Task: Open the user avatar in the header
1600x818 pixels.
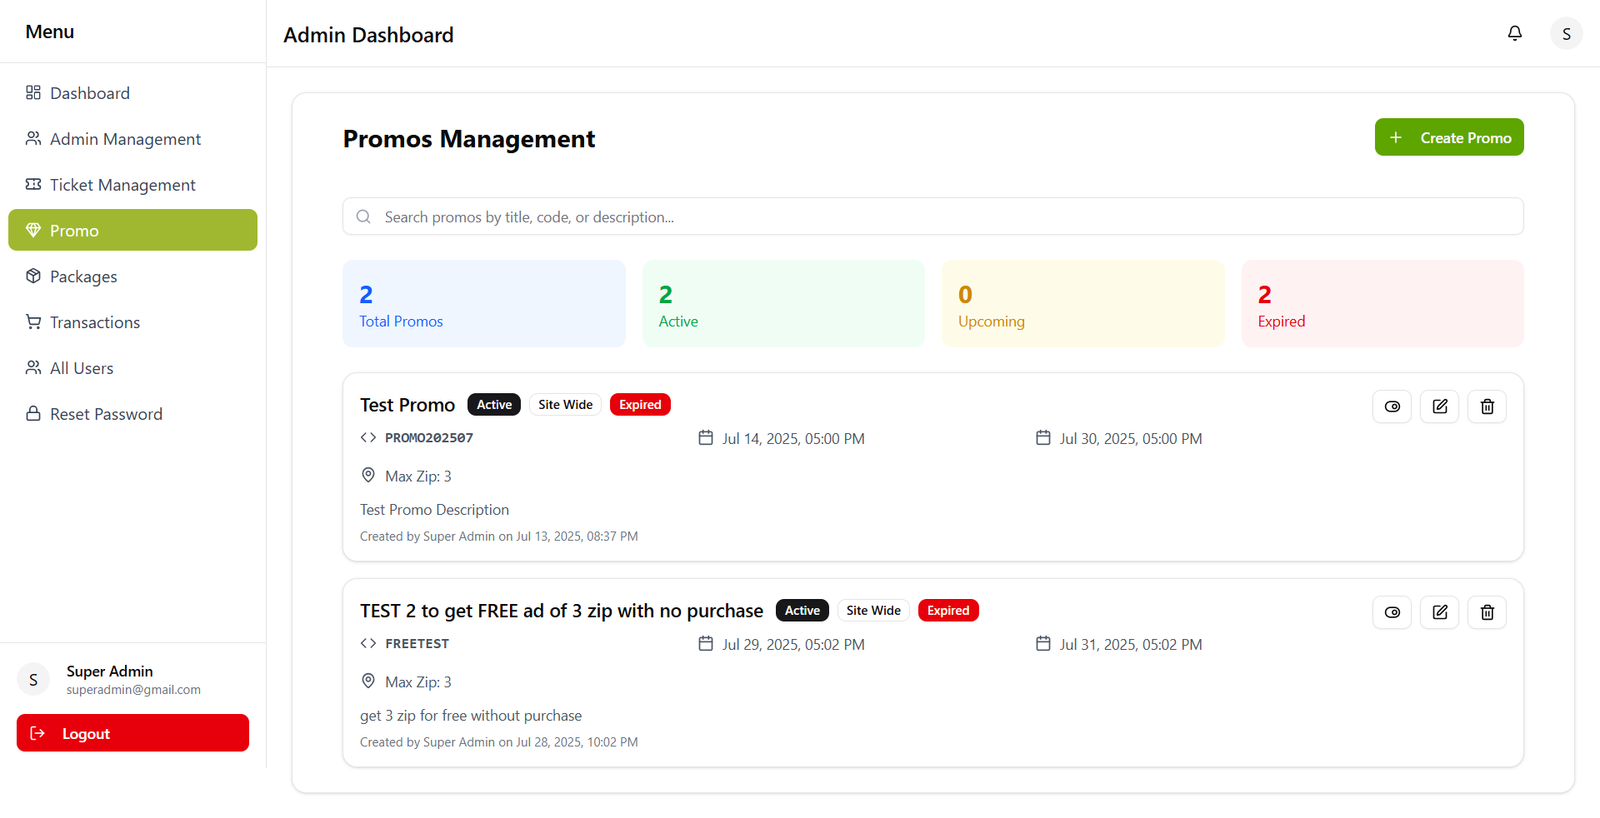Action: pyautogui.click(x=1565, y=34)
